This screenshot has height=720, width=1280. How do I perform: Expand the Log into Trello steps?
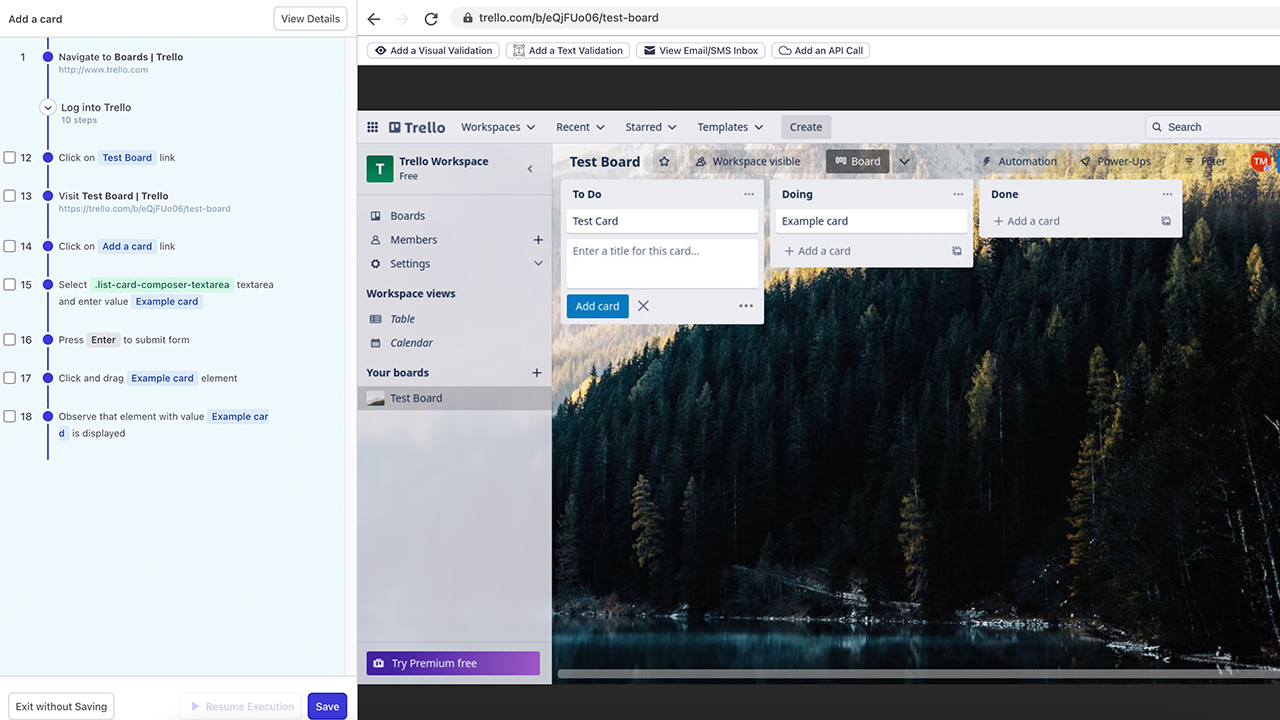coord(47,108)
